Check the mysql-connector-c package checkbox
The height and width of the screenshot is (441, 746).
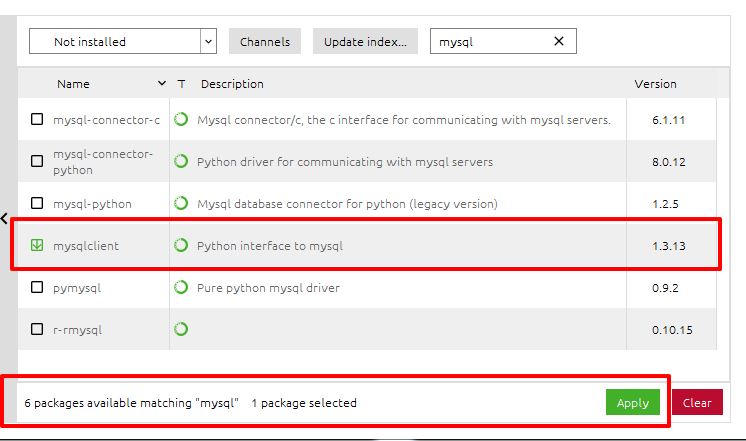tap(37, 119)
